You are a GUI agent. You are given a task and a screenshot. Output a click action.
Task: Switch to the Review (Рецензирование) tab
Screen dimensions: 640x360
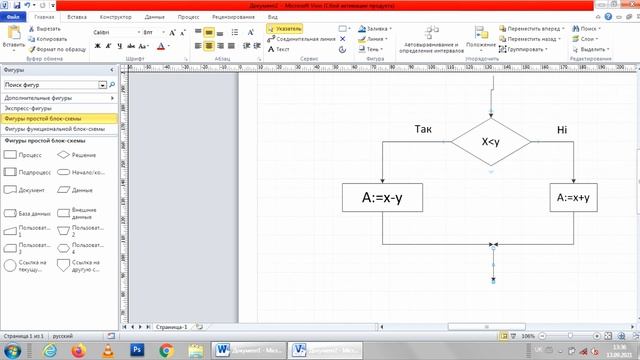pos(233,17)
